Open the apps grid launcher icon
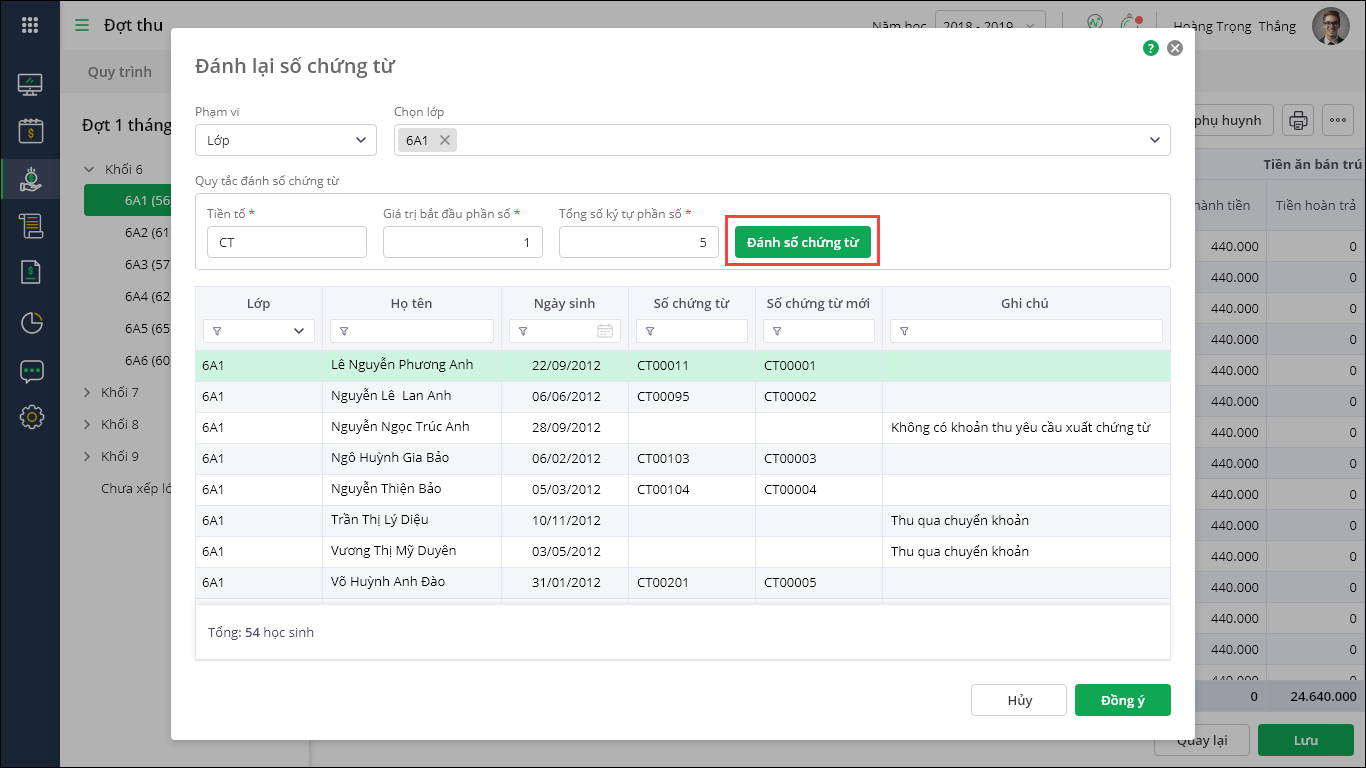Viewport: 1366px width, 768px height. pyautogui.click(x=30, y=26)
